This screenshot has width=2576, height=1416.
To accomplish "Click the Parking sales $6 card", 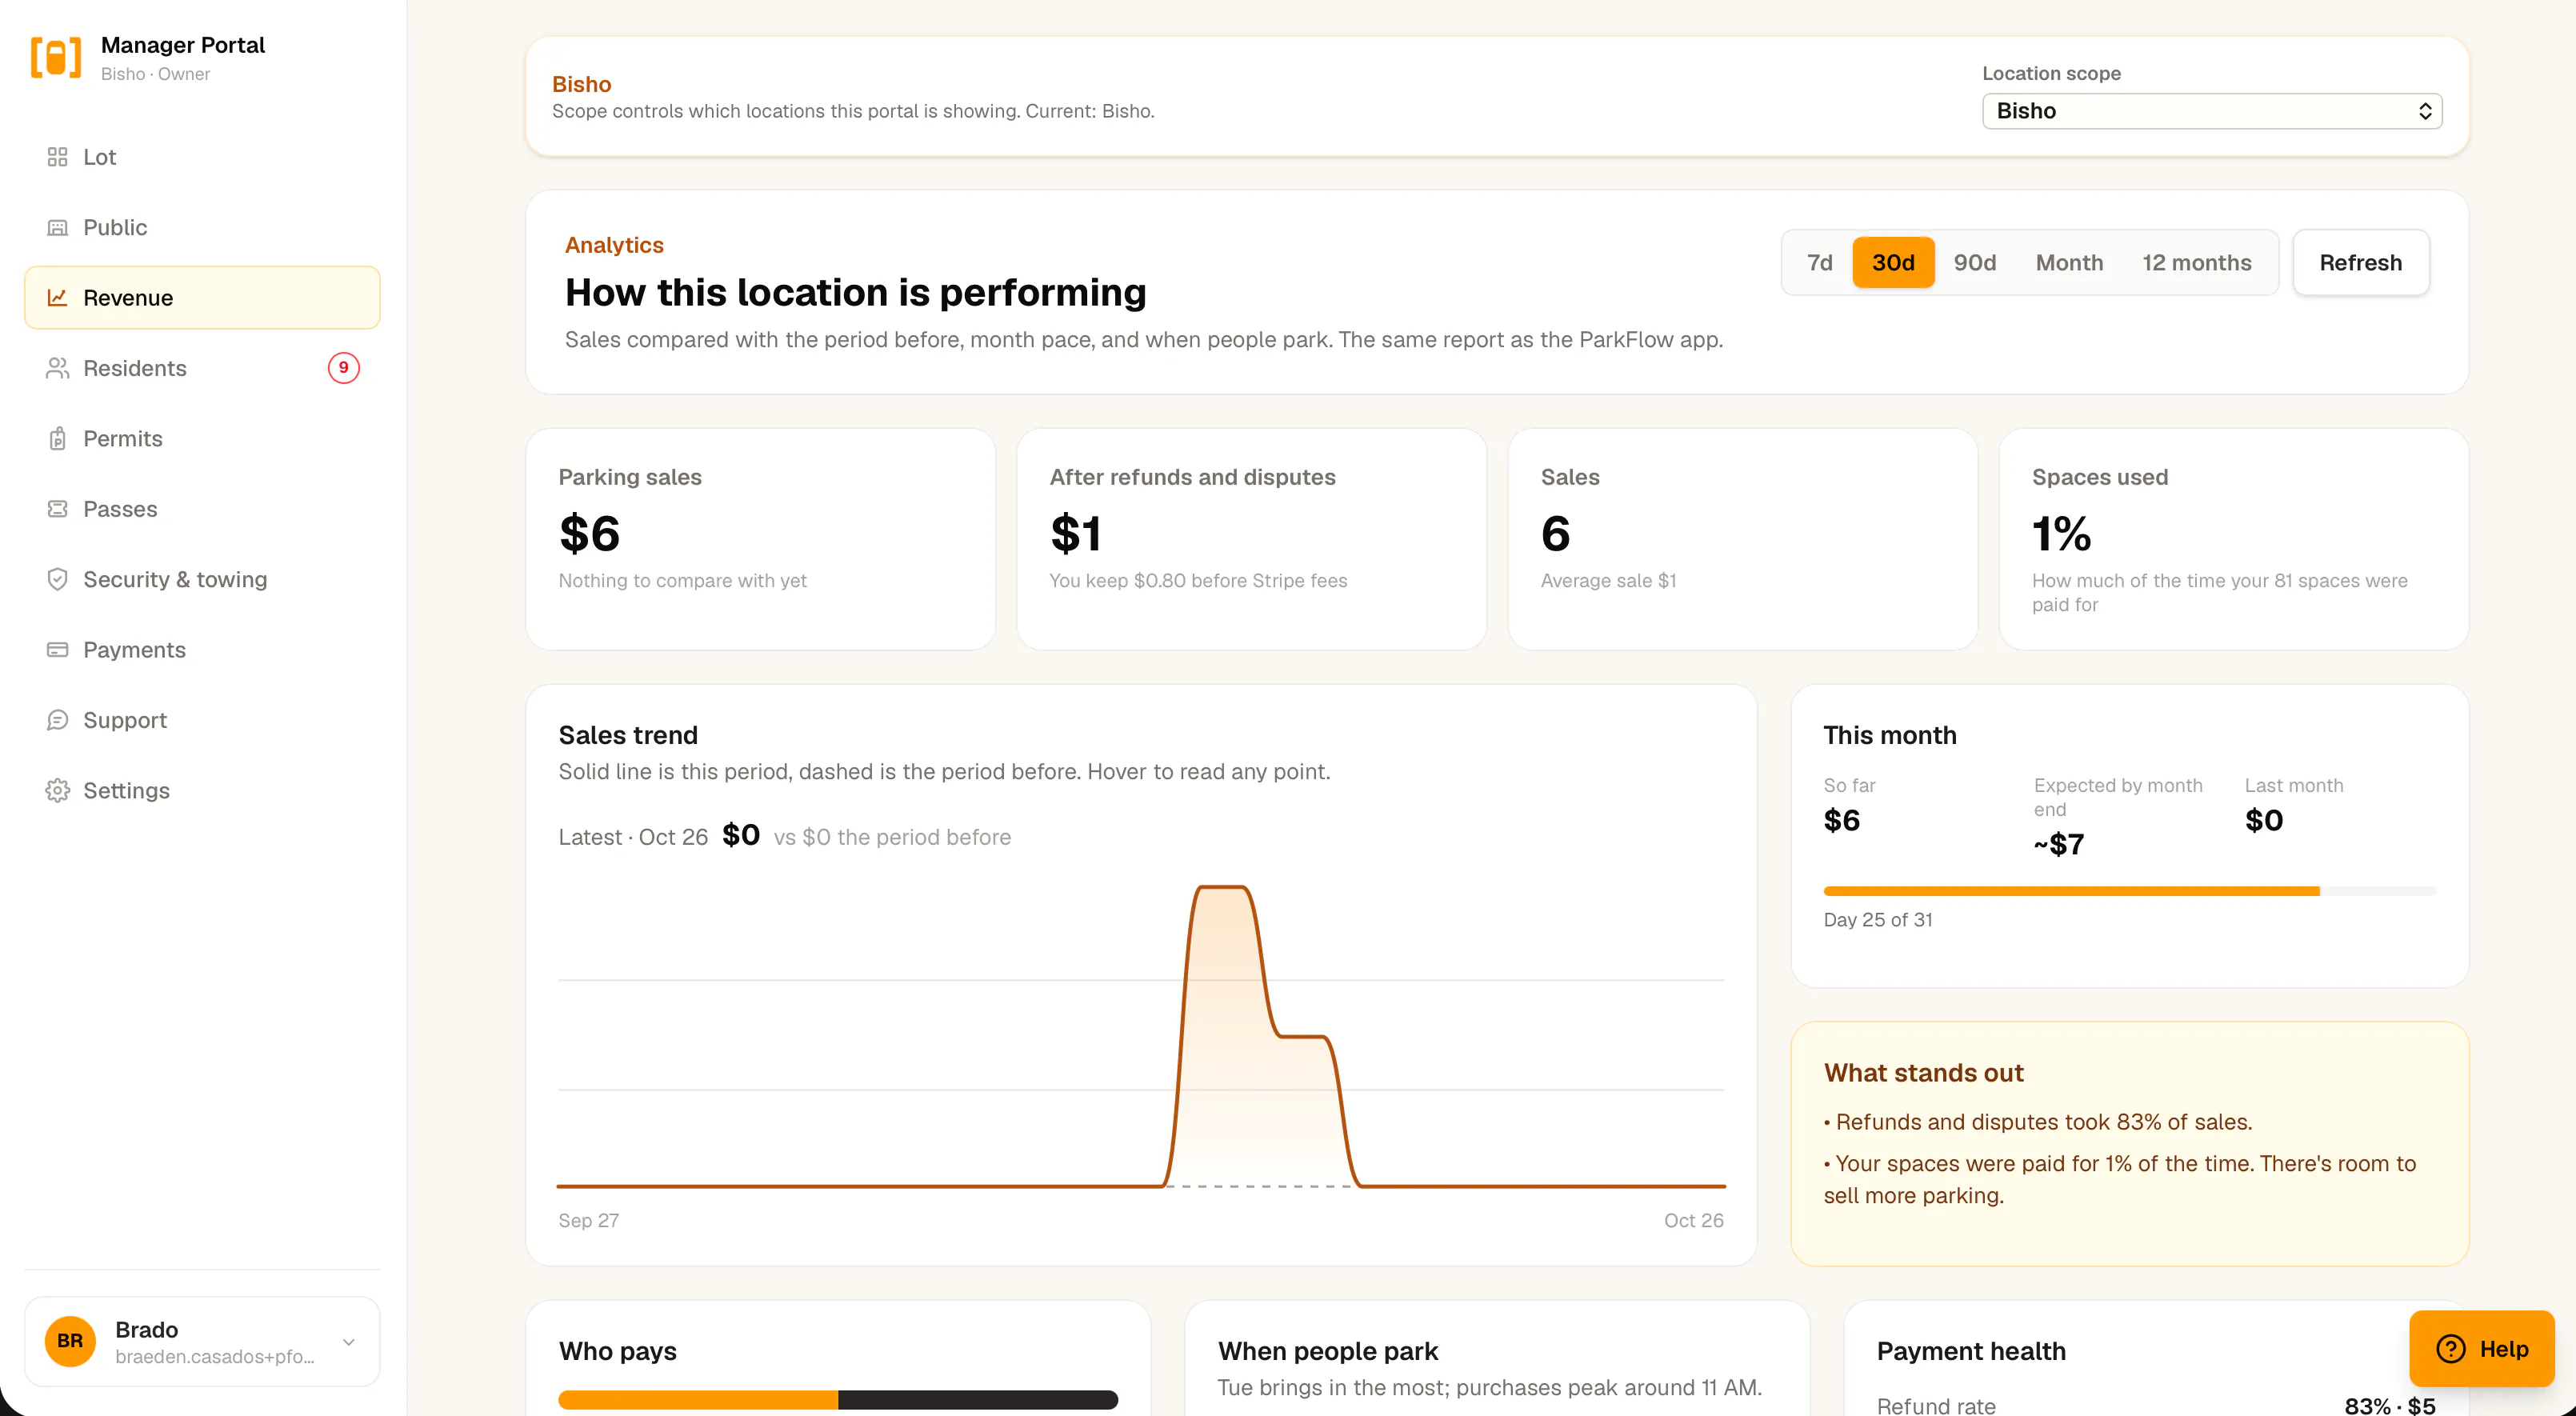I will tap(760, 539).
